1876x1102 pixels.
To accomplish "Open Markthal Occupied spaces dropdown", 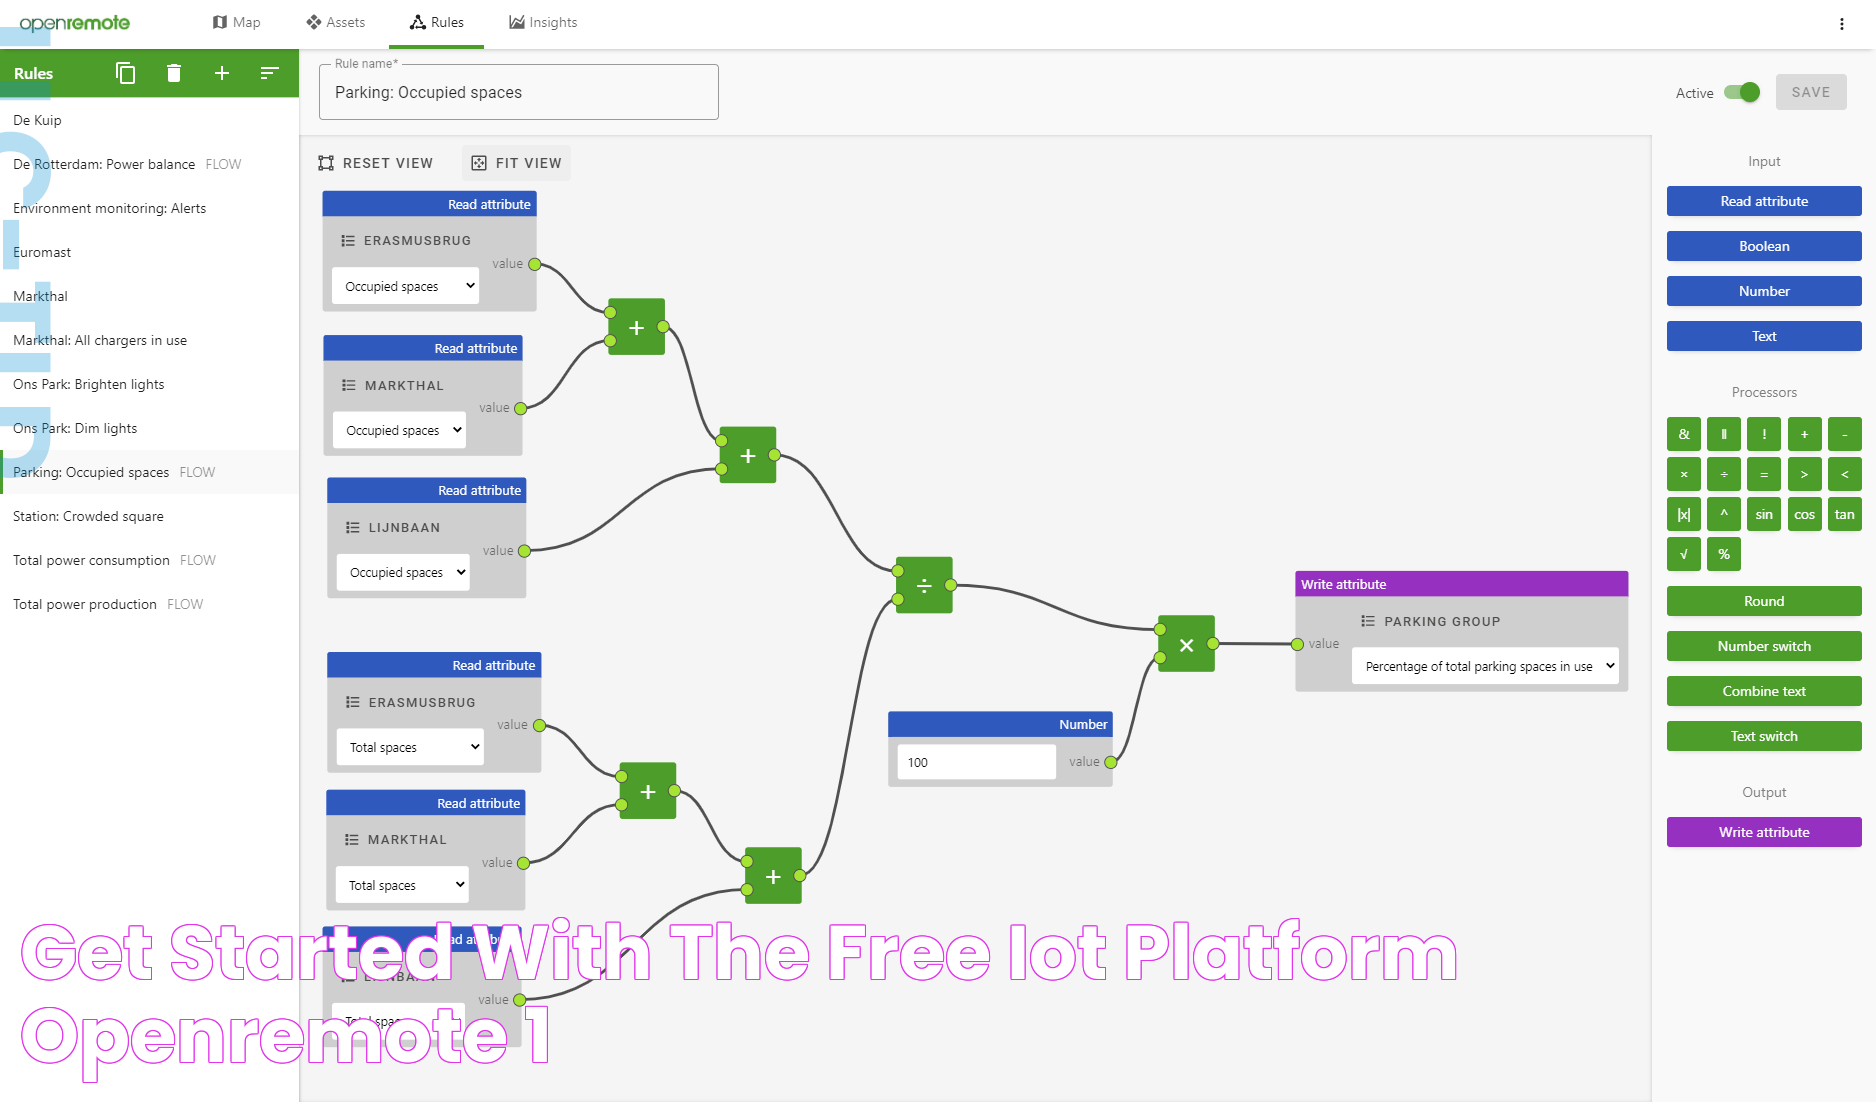I will (399, 430).
